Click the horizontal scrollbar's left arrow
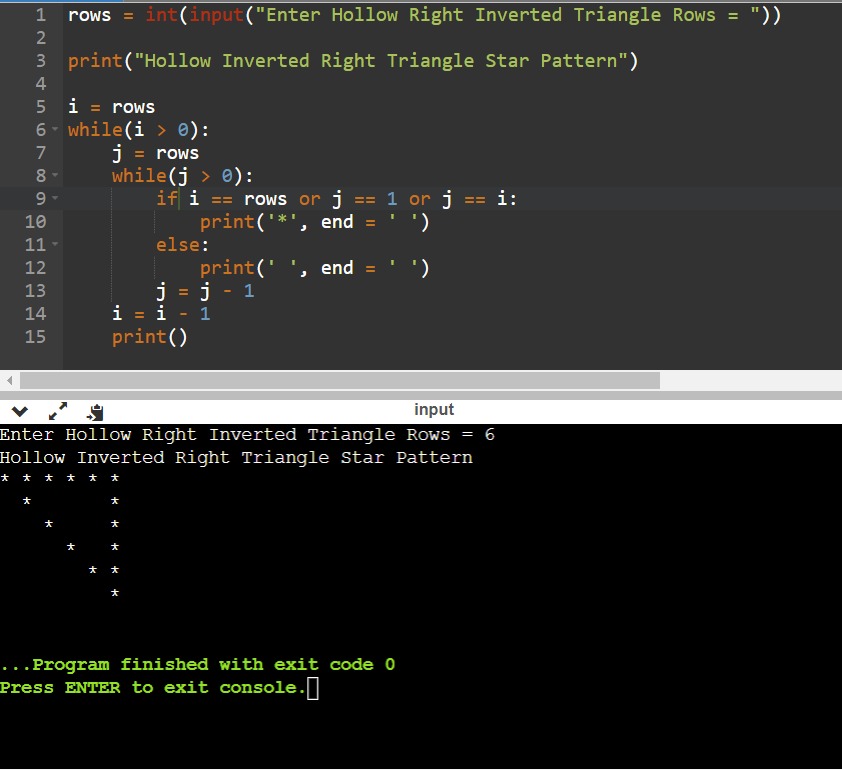This screenshot has height=770, width=842. click(x=9, y=381)
